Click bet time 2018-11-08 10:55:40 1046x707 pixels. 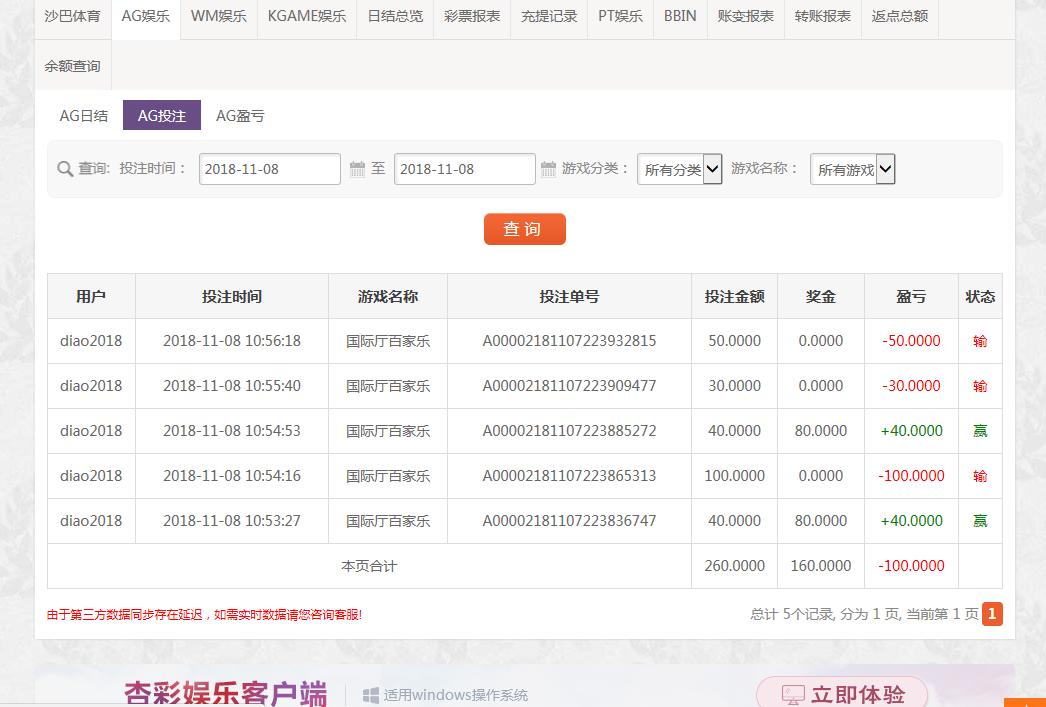[231, 386]
